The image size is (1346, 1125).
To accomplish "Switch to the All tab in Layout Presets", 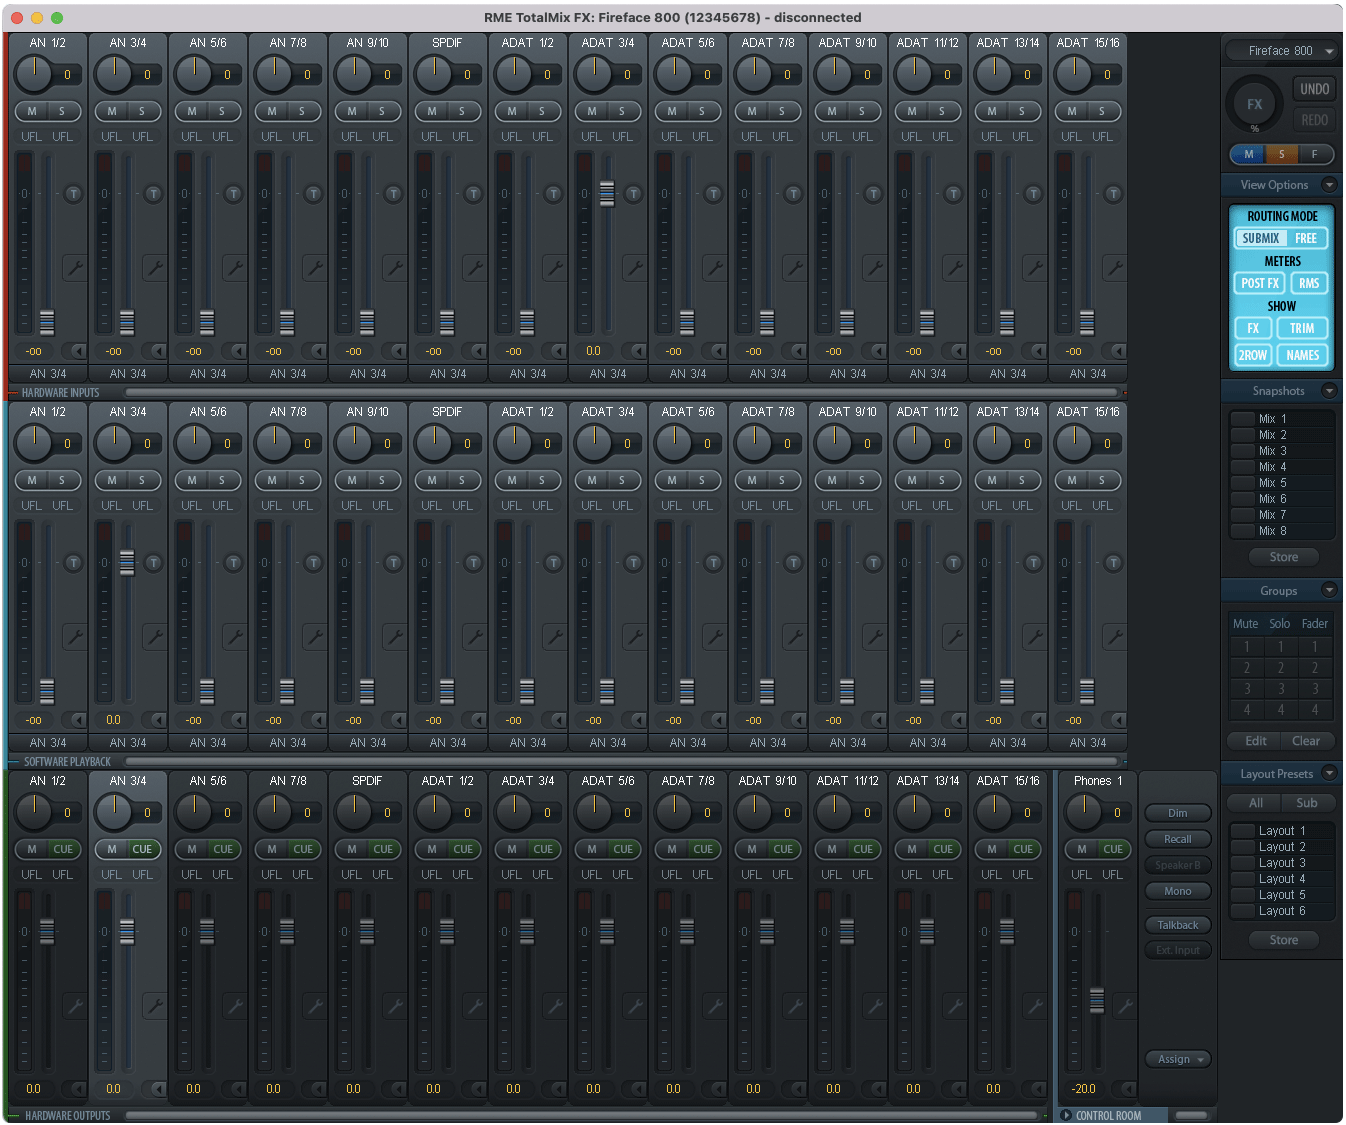I will (1256, 803).
